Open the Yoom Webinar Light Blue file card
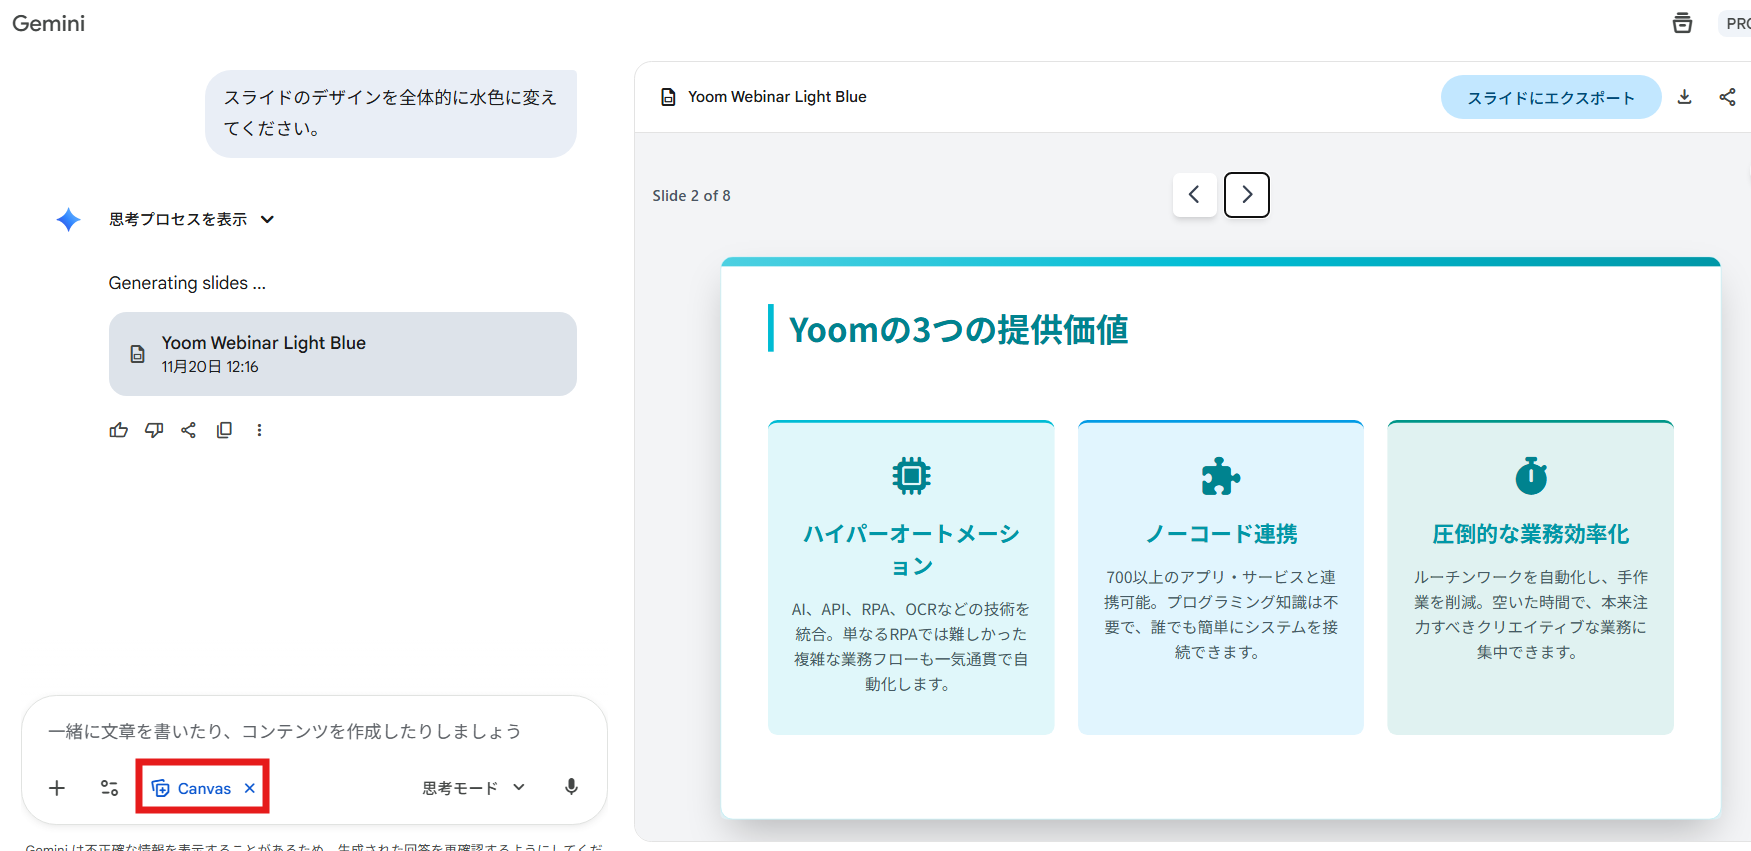The height and width of the screenshot is (851, 1751). click(x=342, y=354)
